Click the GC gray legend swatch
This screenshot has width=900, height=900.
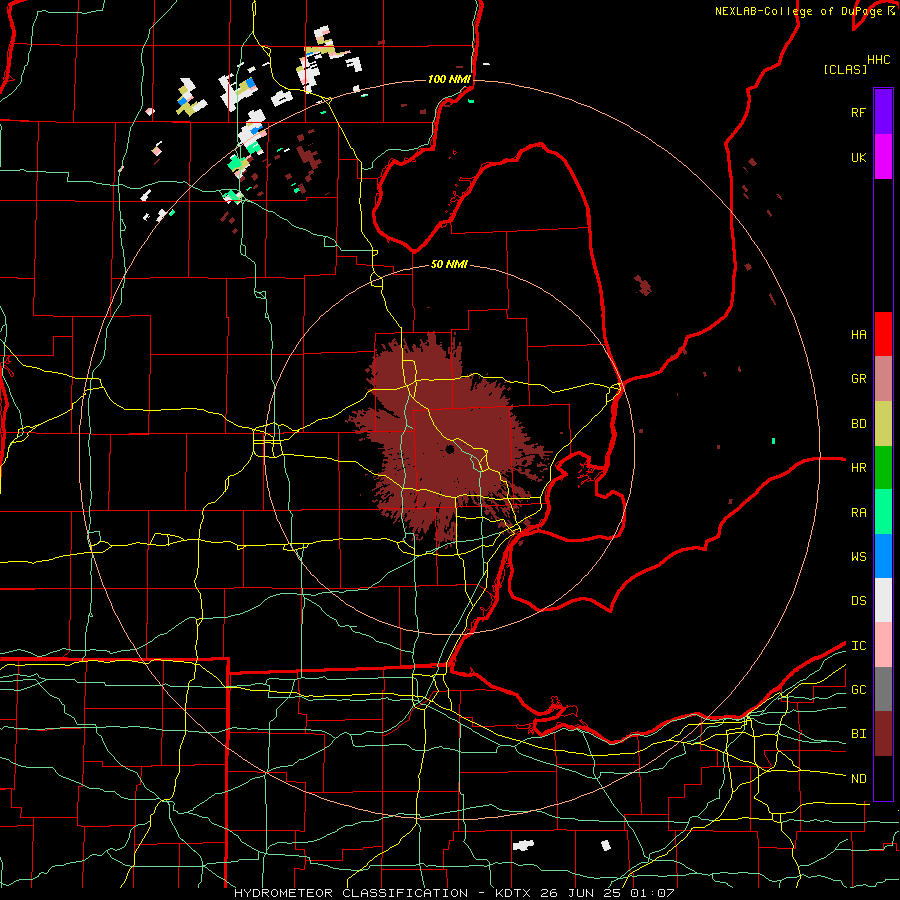pyautogui.click(x=883, y=689)
